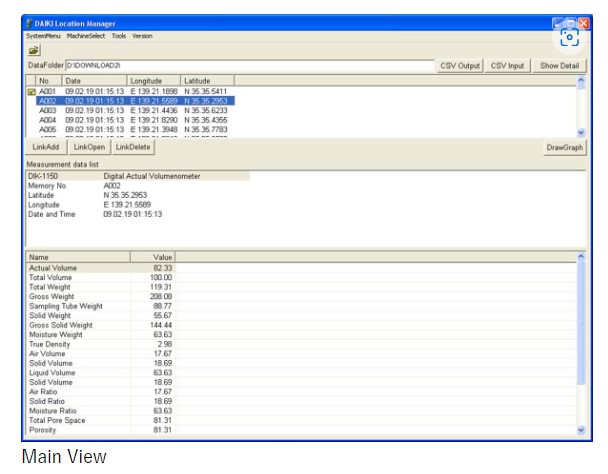Click the CSV Input button
The width and height of the screenshot is (608, 474).
(508, 66)
